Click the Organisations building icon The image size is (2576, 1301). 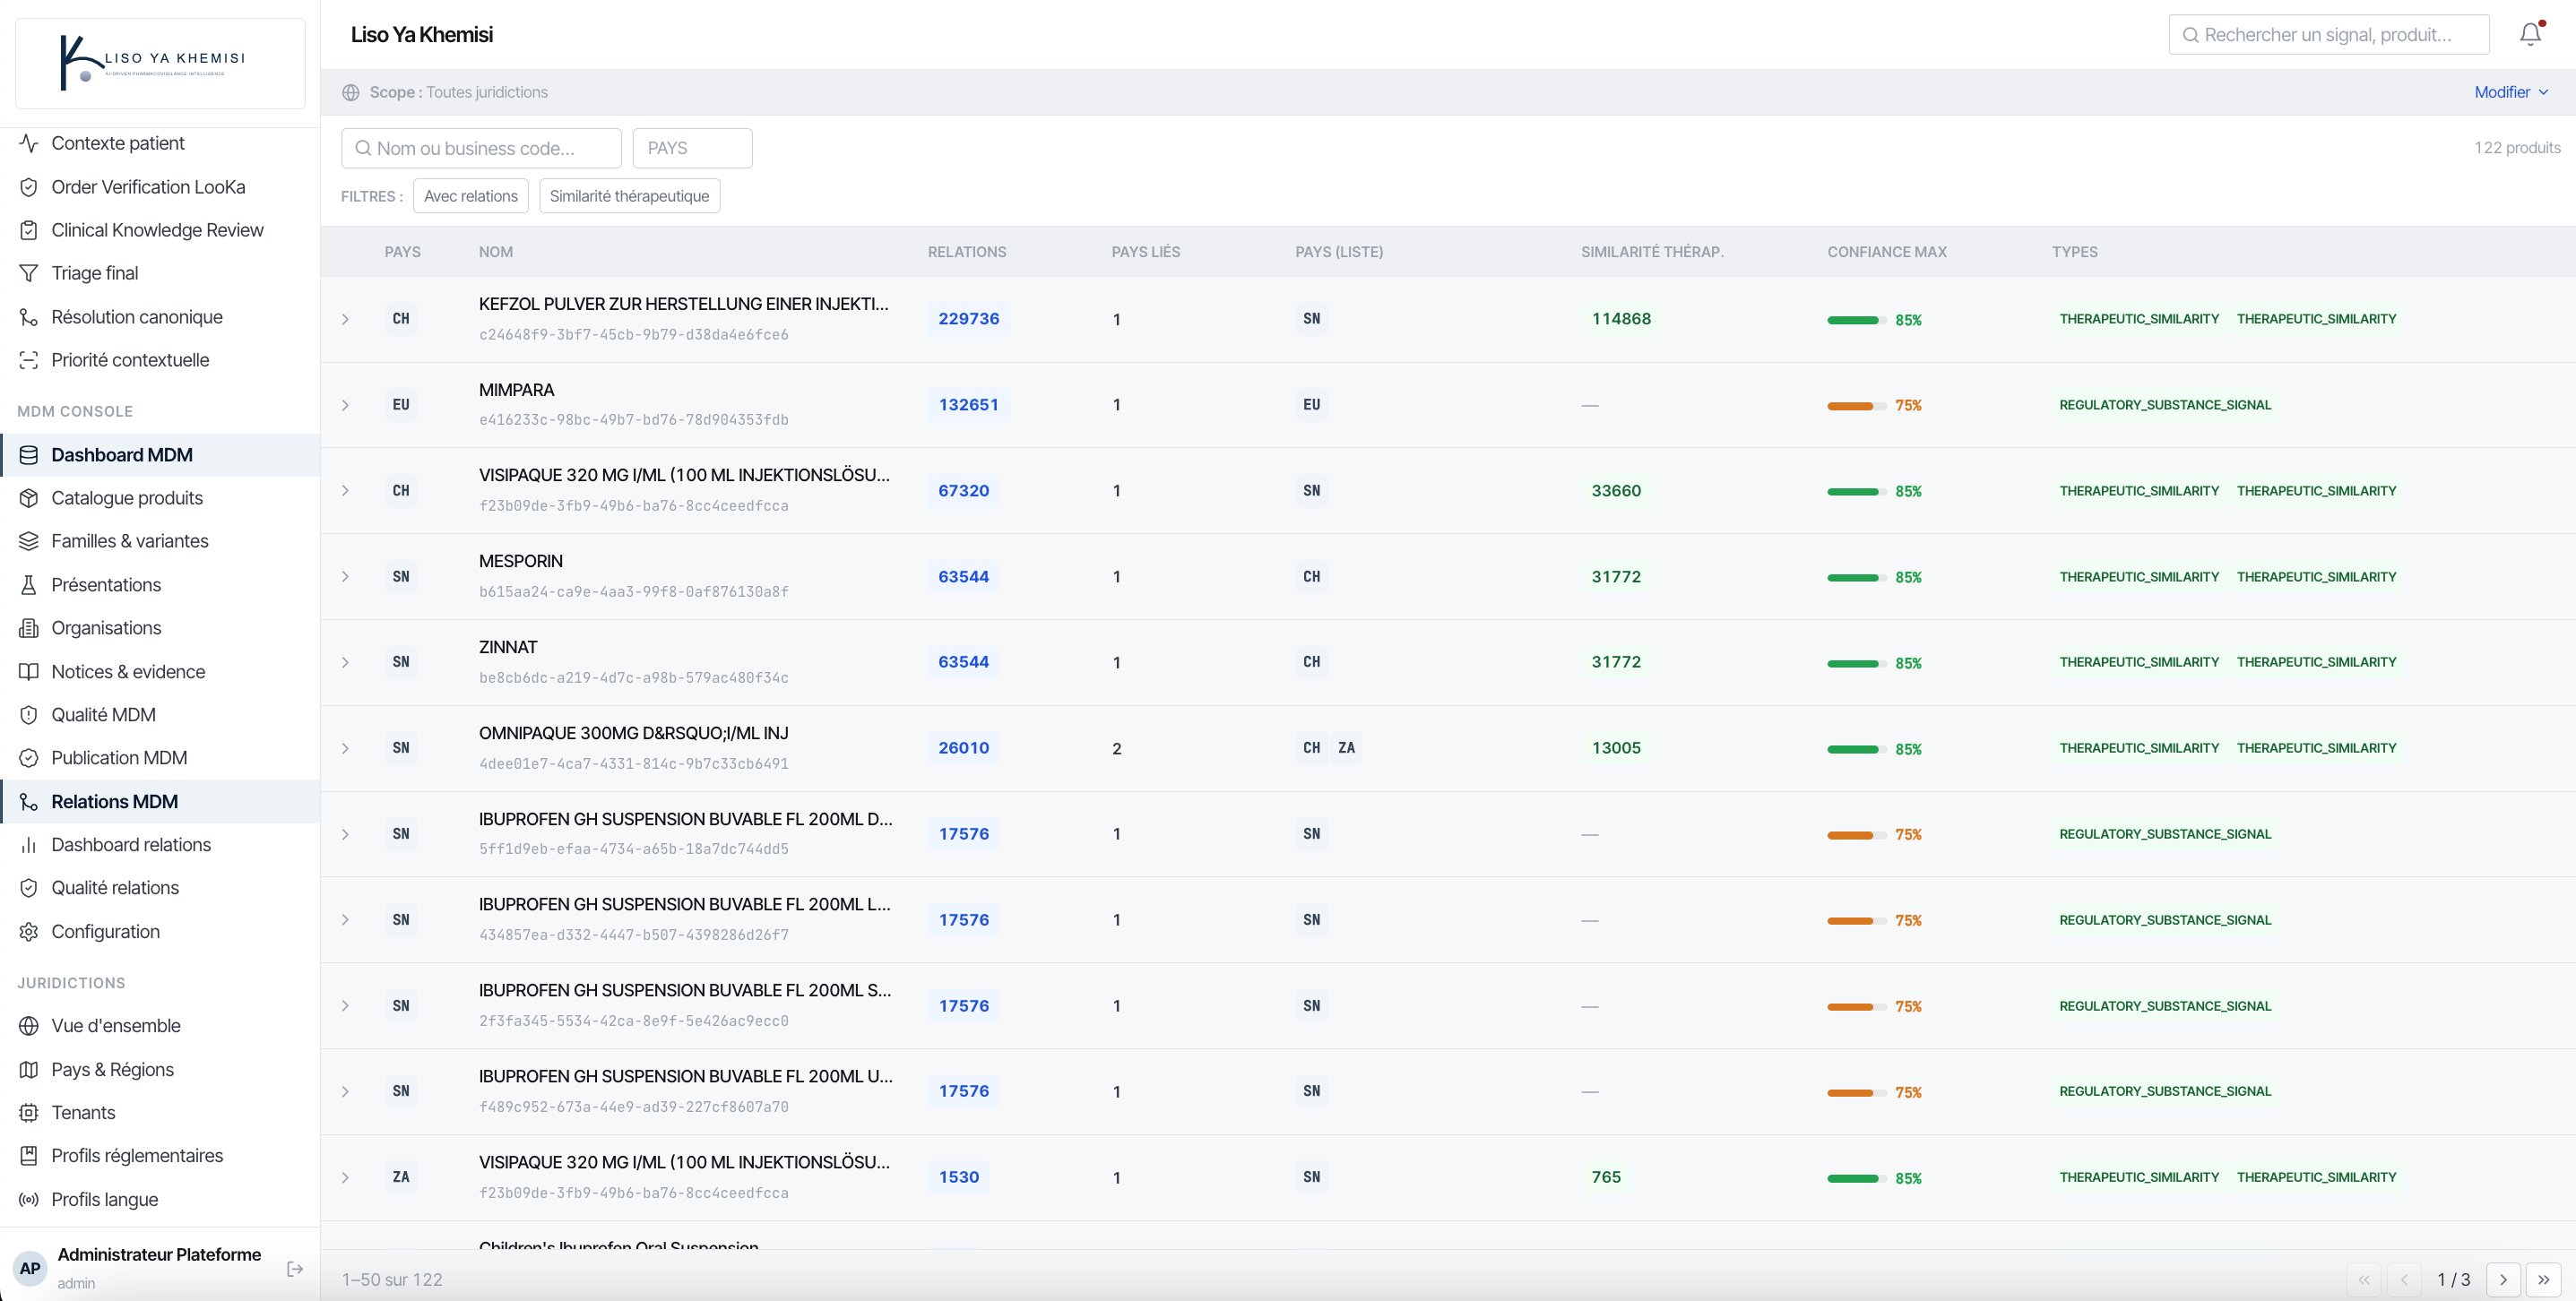point(29,628)
